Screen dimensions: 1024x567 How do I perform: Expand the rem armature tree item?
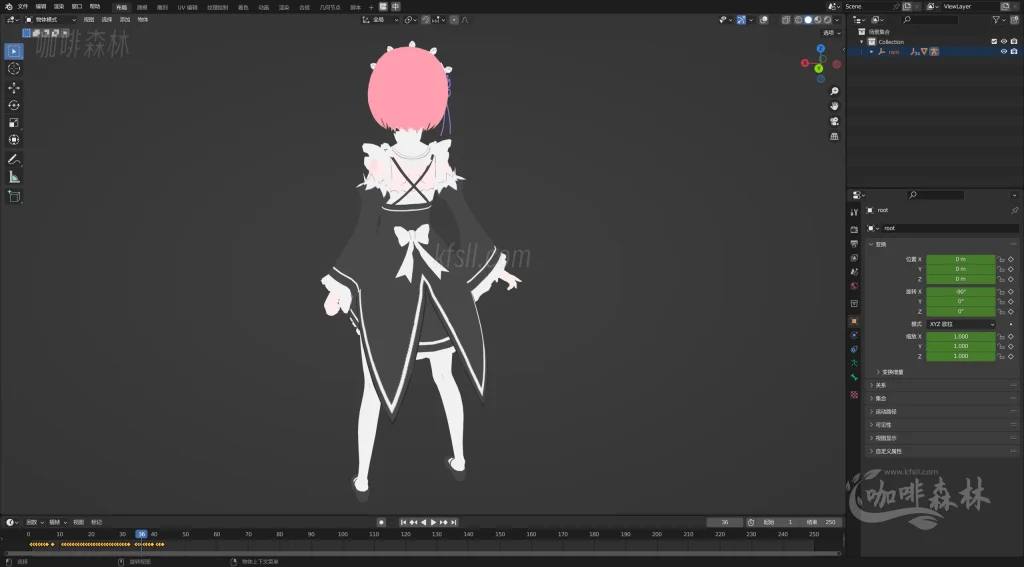click(x=872, y=52)
